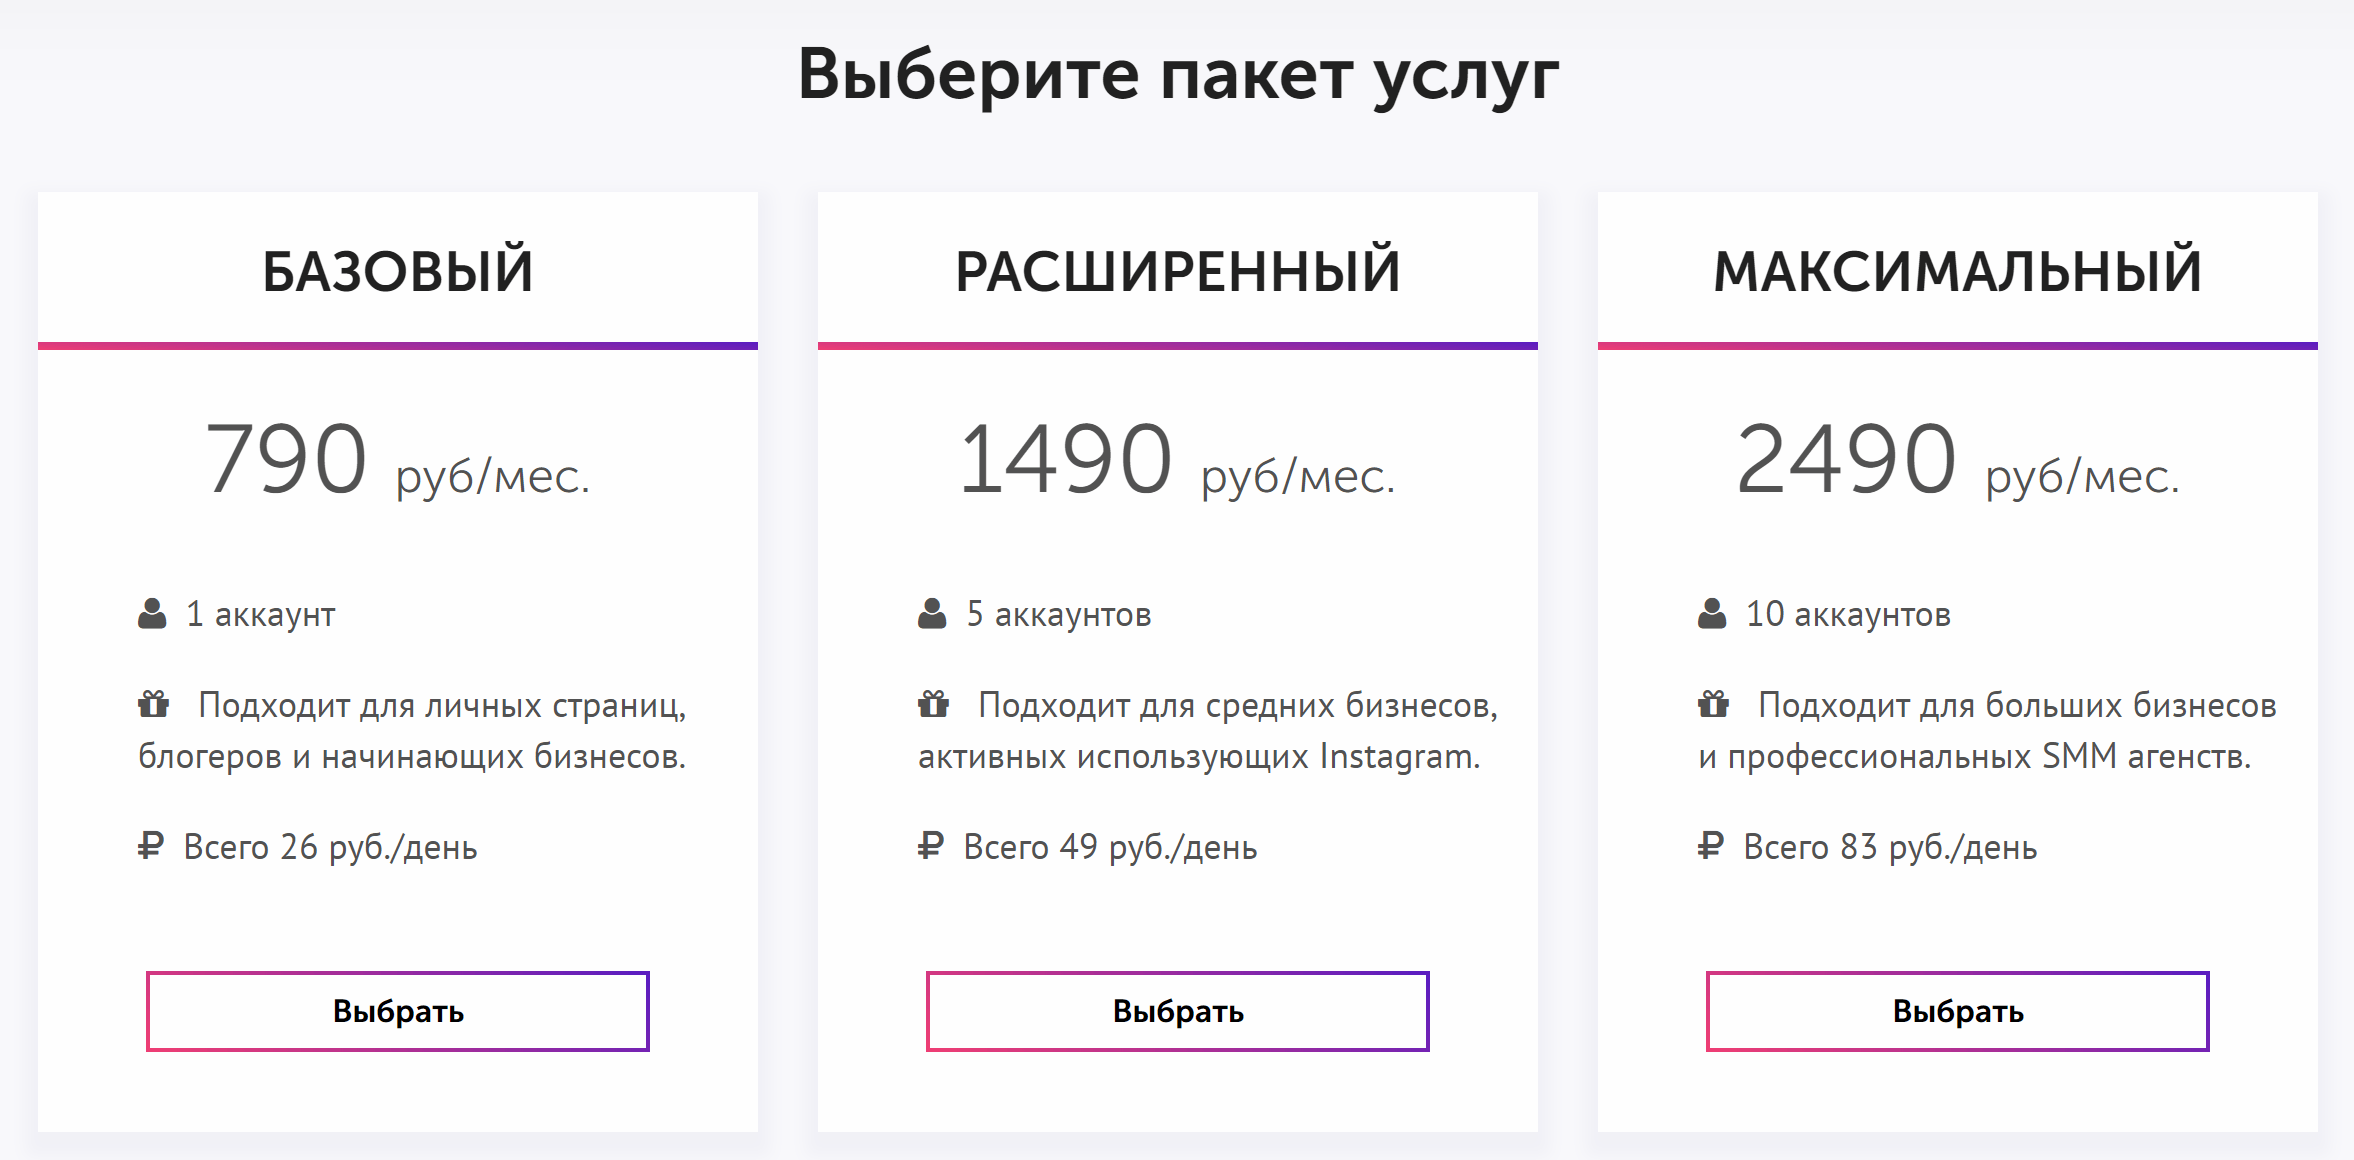Click the gift icon in the Максимальный plan

1713,705
